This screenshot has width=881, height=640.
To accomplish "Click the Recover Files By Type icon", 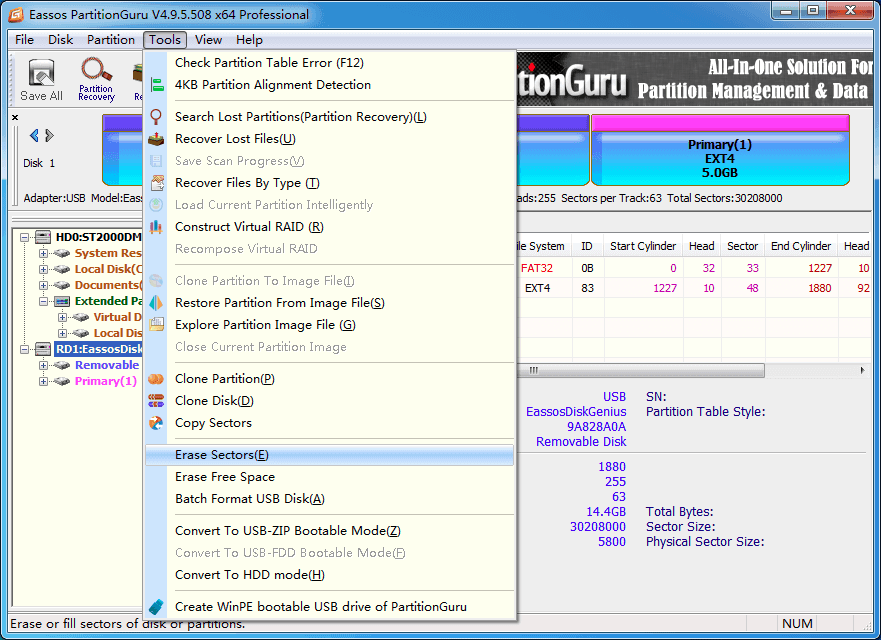I will click(x=157, y=183).
